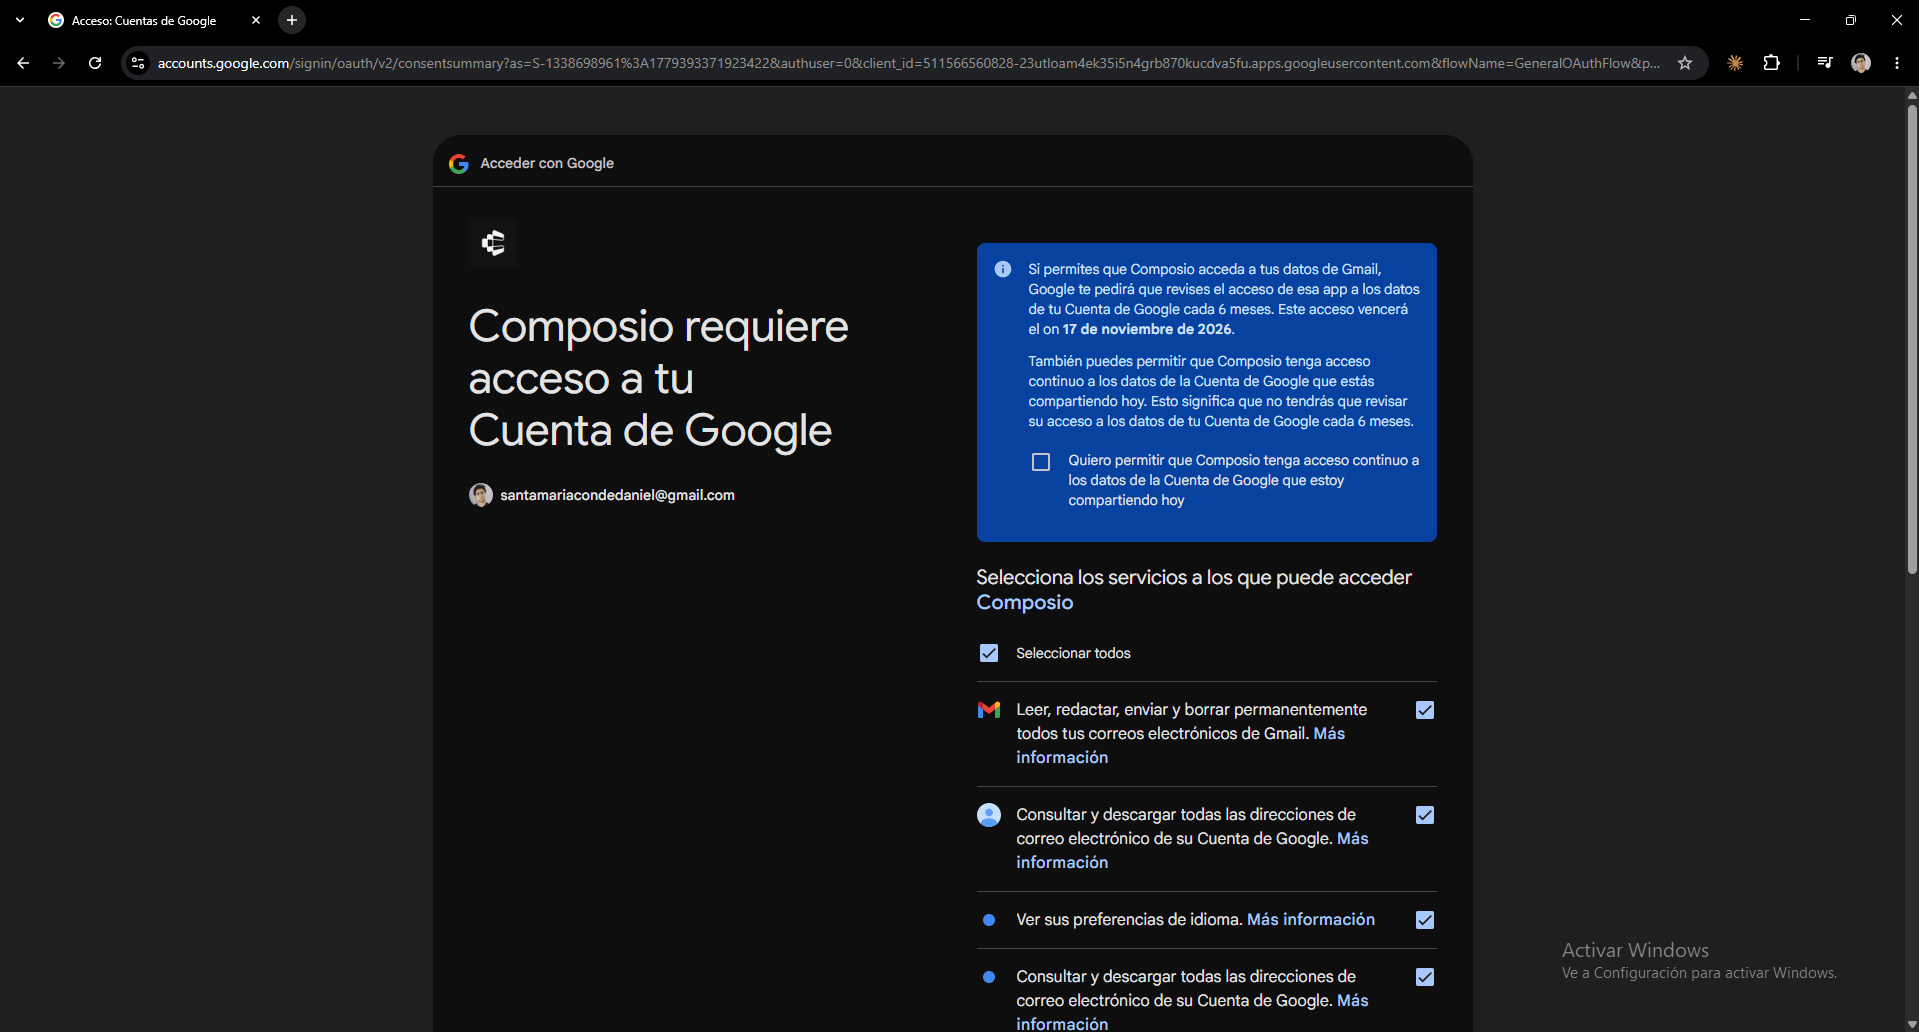Uncheck first email addresses download permission
1919x1032 pixels.
click(x=1425, y=815)
